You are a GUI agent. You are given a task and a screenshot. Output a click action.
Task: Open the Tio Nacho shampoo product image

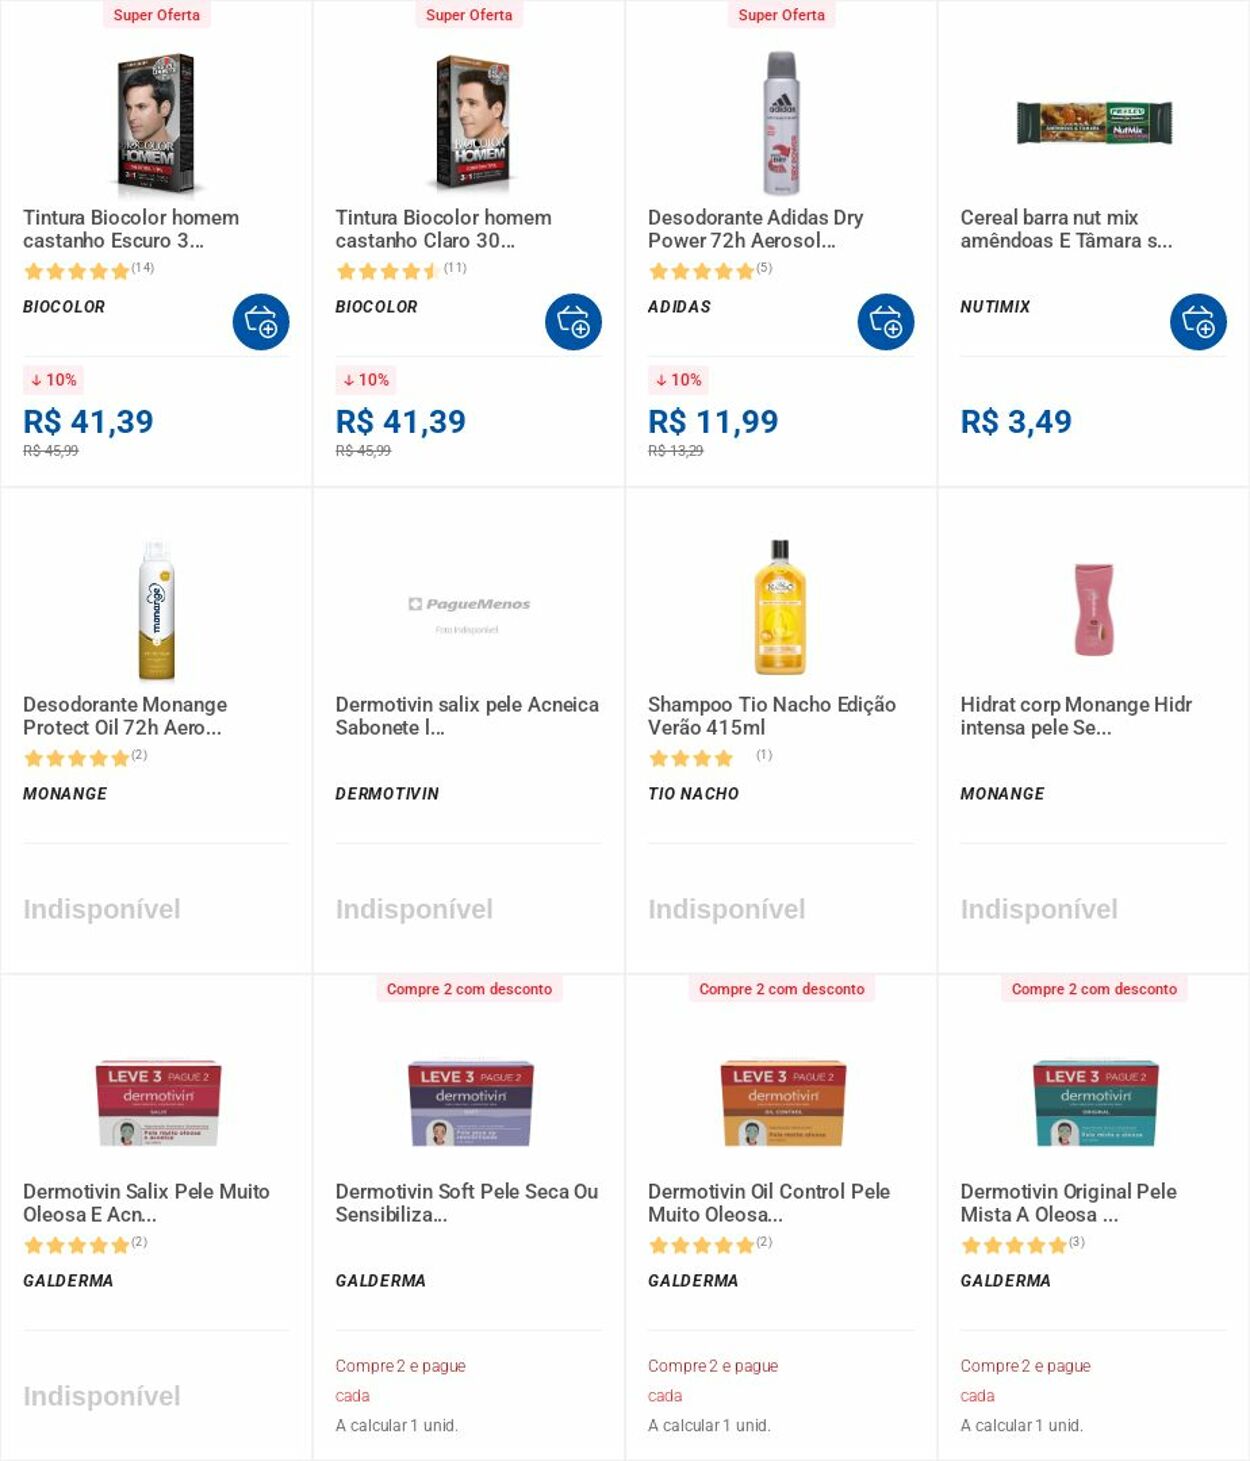[x=780, y=608]
